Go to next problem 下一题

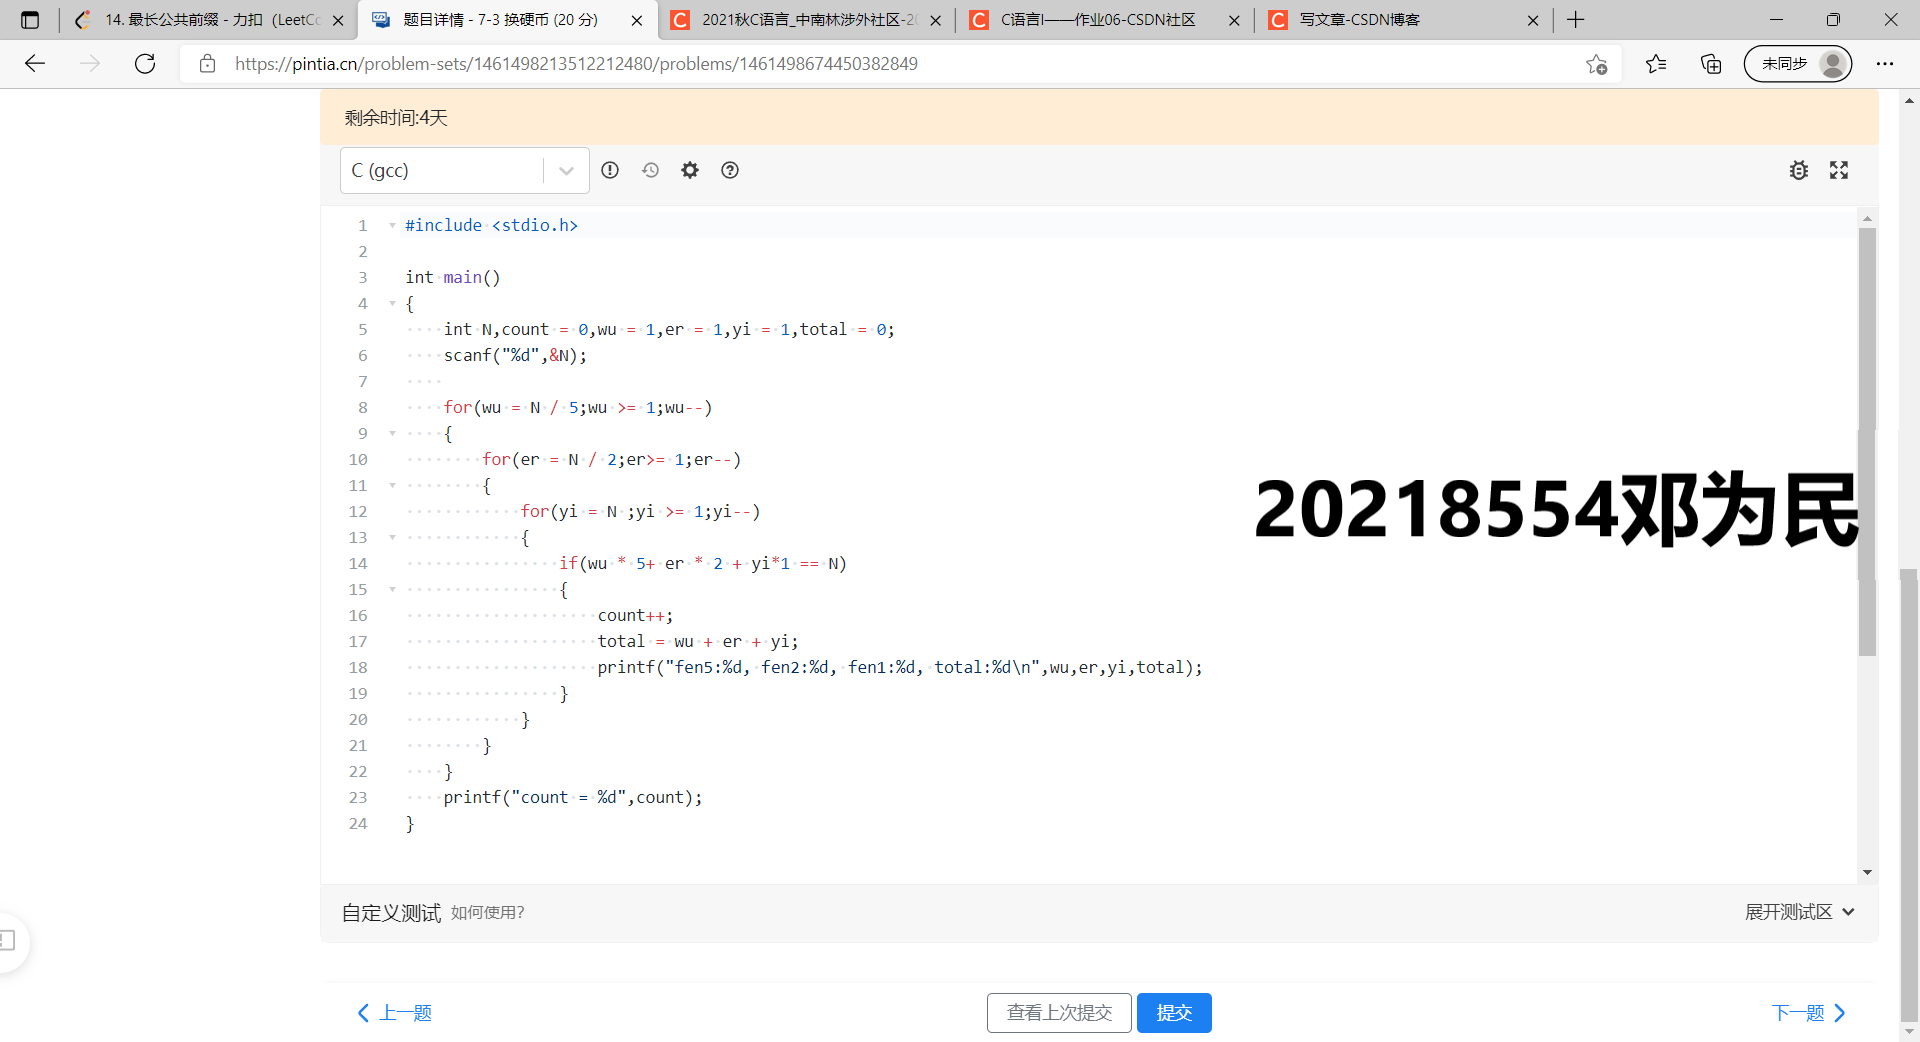(1809, 1013)
